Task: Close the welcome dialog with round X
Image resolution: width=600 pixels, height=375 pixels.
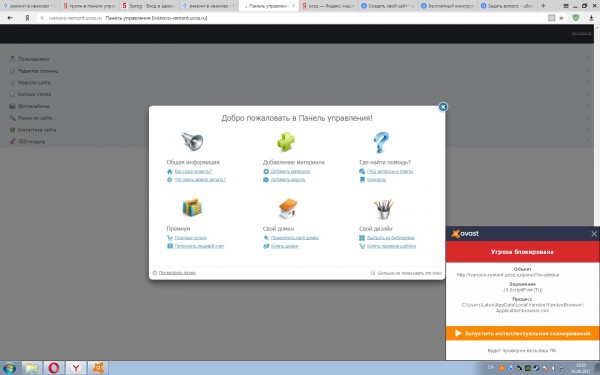Action: 443,107
